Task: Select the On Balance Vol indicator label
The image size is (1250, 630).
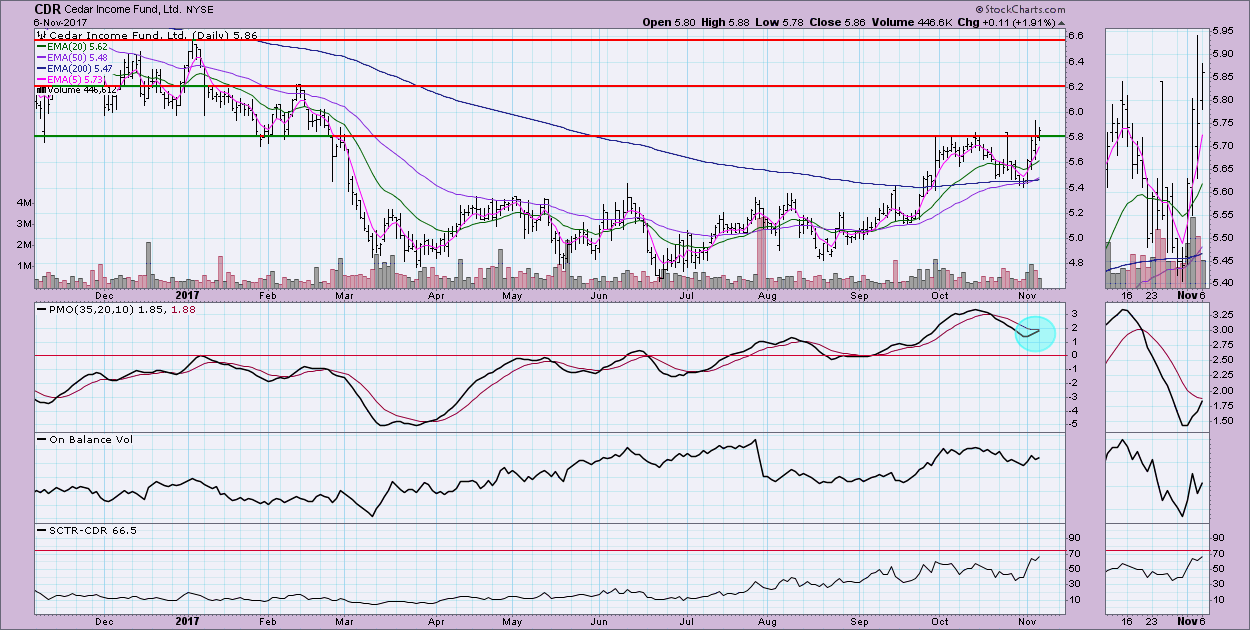Action: click(83, 439)
